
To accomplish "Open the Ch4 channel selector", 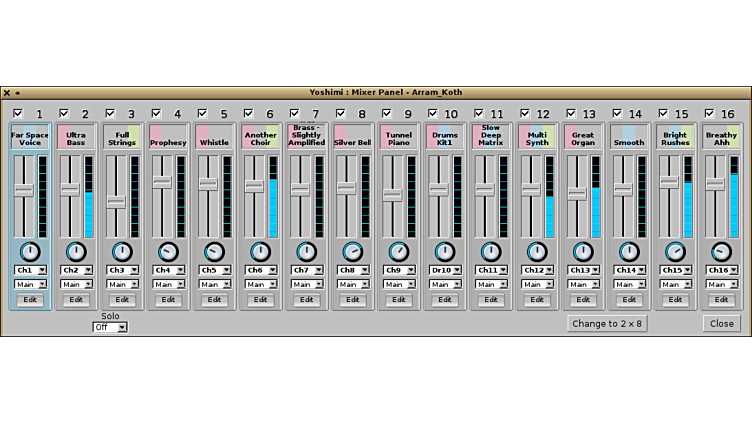I will (168, 270).
